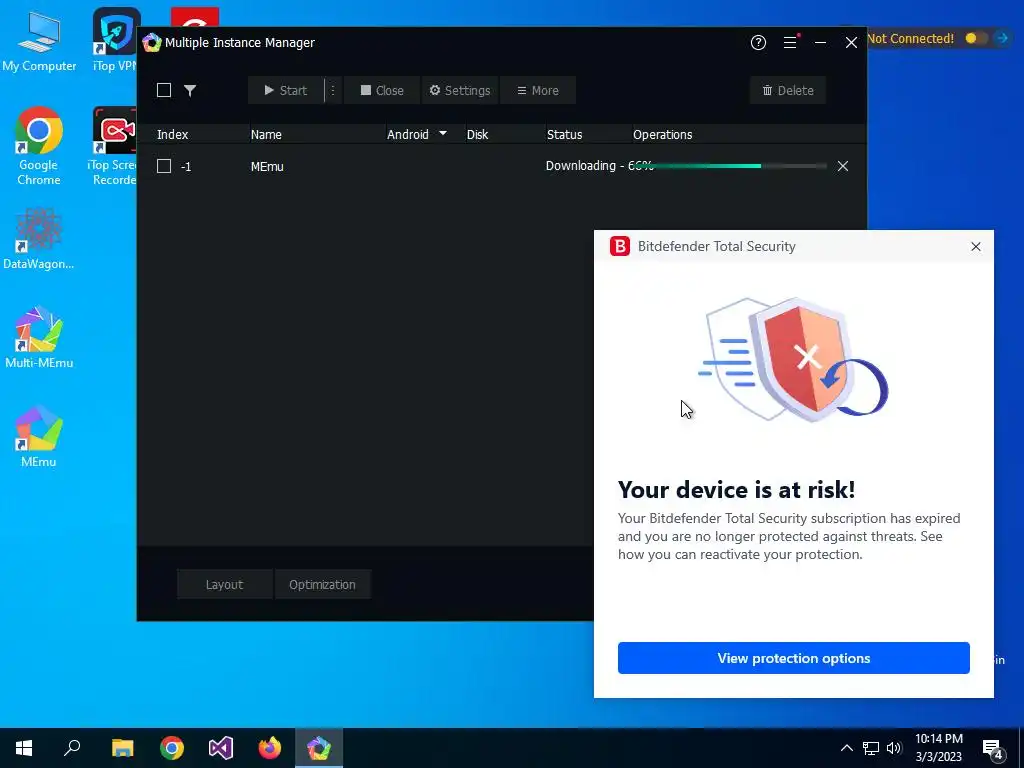1024x768 pixels.
Task: Click the Downloading status text
Action: (x=600, y=166)
